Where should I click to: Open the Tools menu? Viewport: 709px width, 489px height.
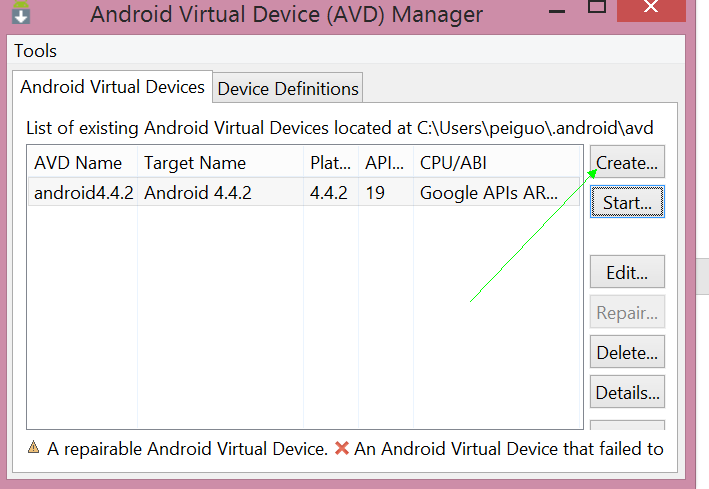[x=35, y=51]
